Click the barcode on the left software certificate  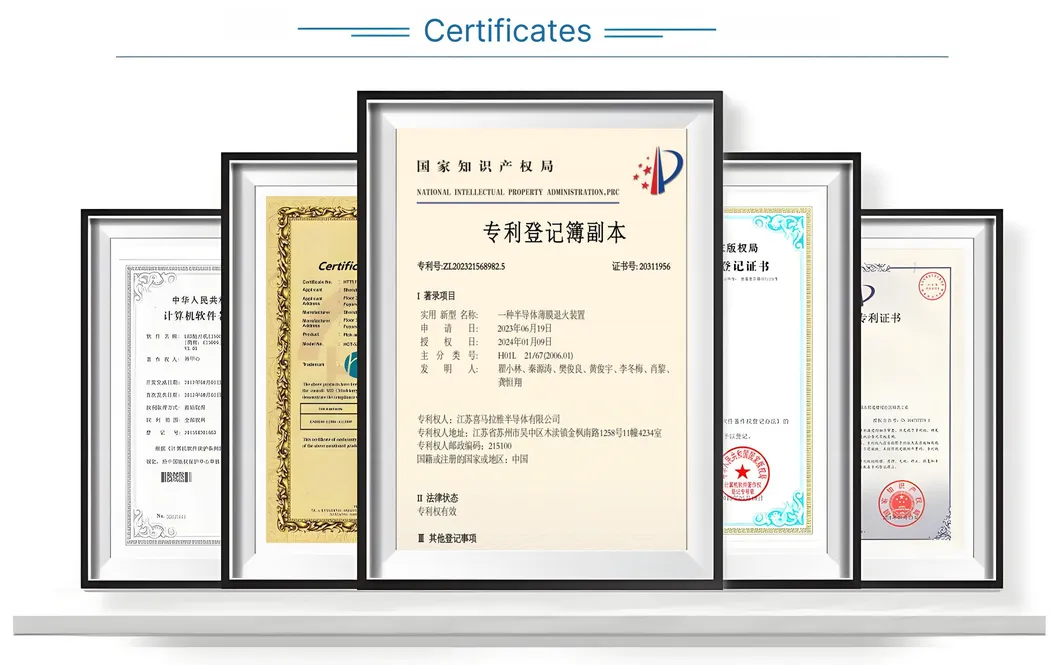click(x=174, y=476)
